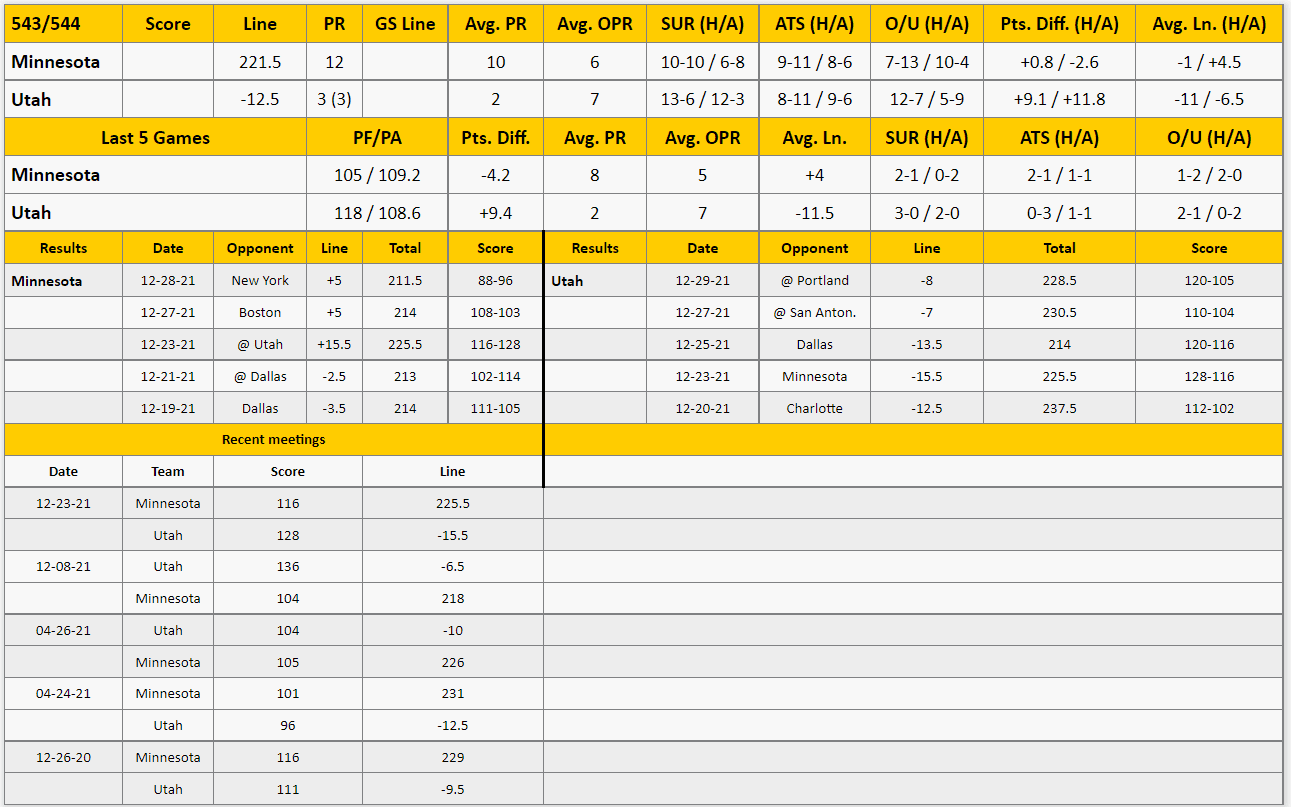Select Minnesota's line value 221.5
Image resolution: width=1291 pixels, height=807 pixels.
coord(260,62)
